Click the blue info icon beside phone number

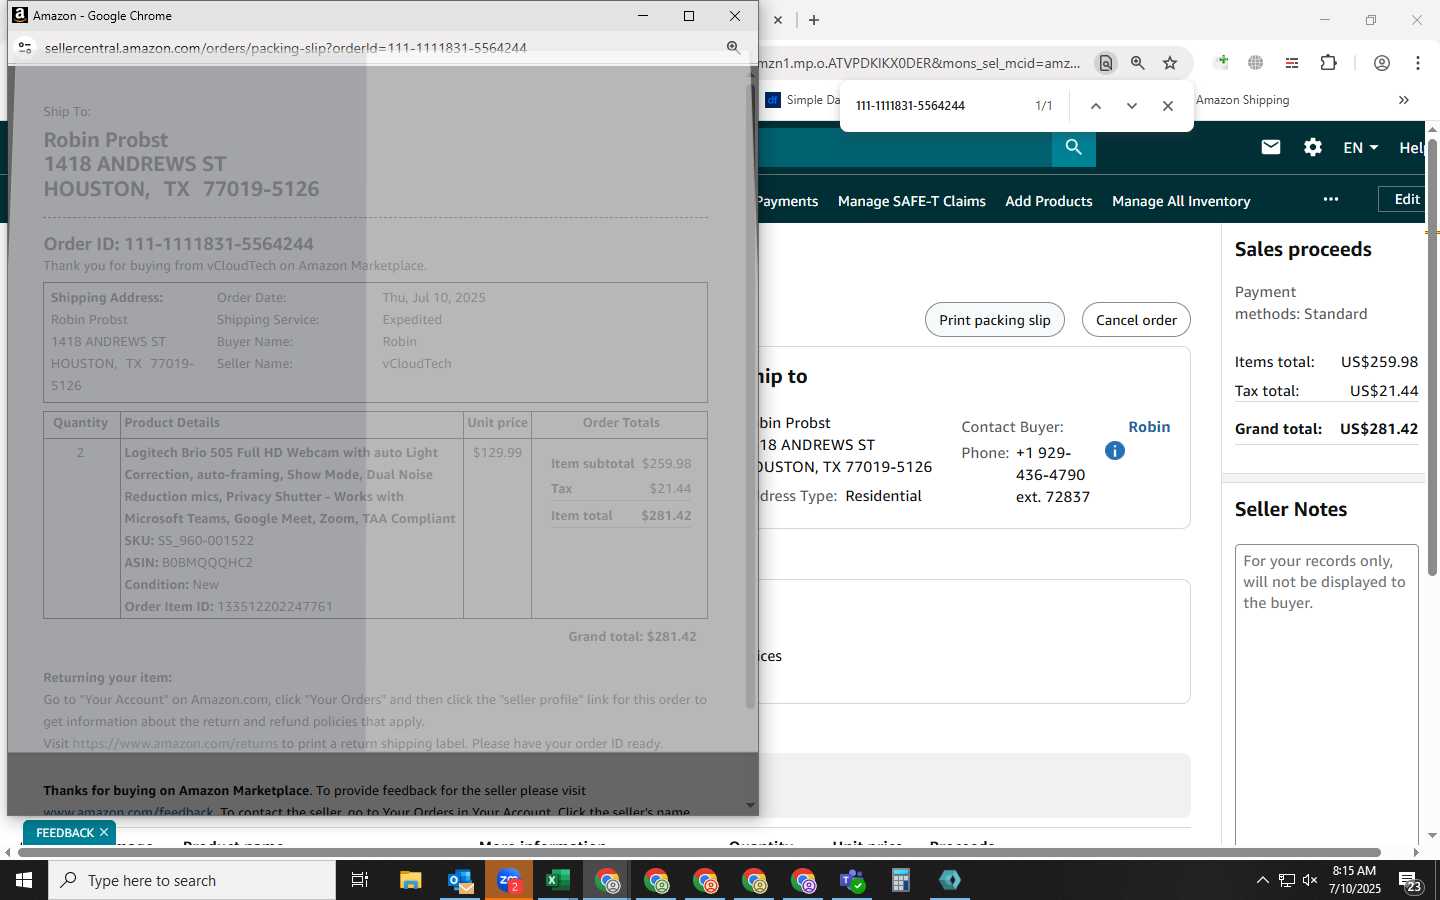[x=1115, y=451]
